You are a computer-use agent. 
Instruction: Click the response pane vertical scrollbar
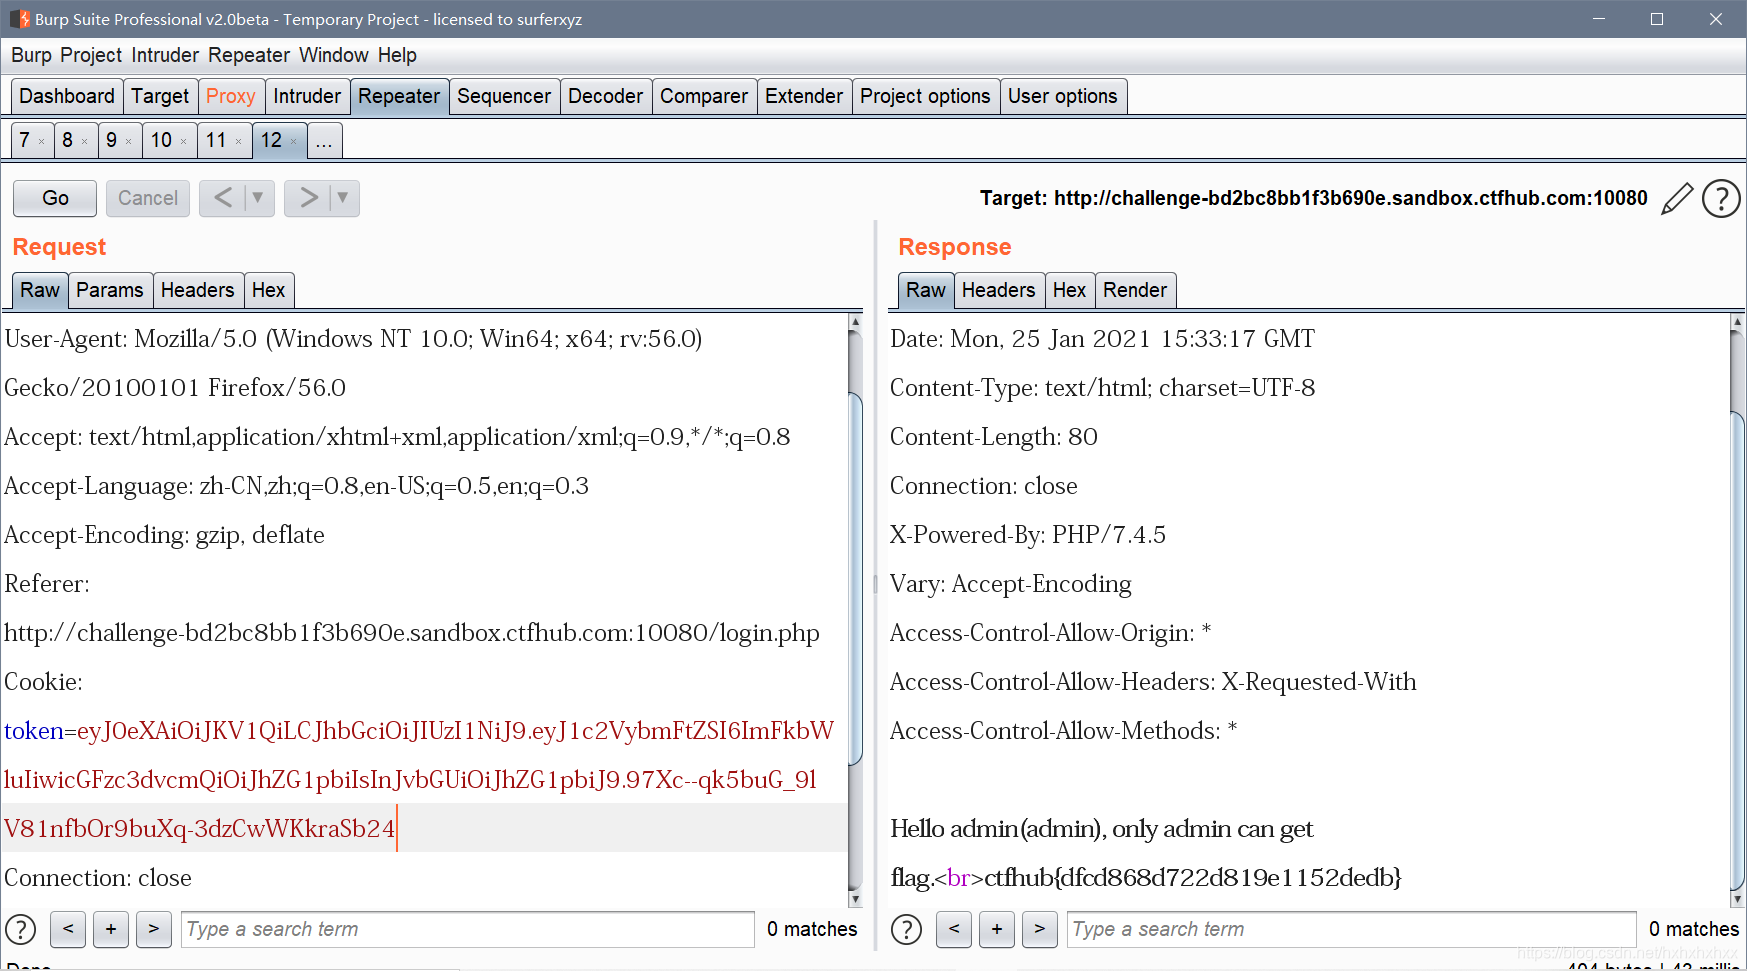click(x=1738, y=610)
